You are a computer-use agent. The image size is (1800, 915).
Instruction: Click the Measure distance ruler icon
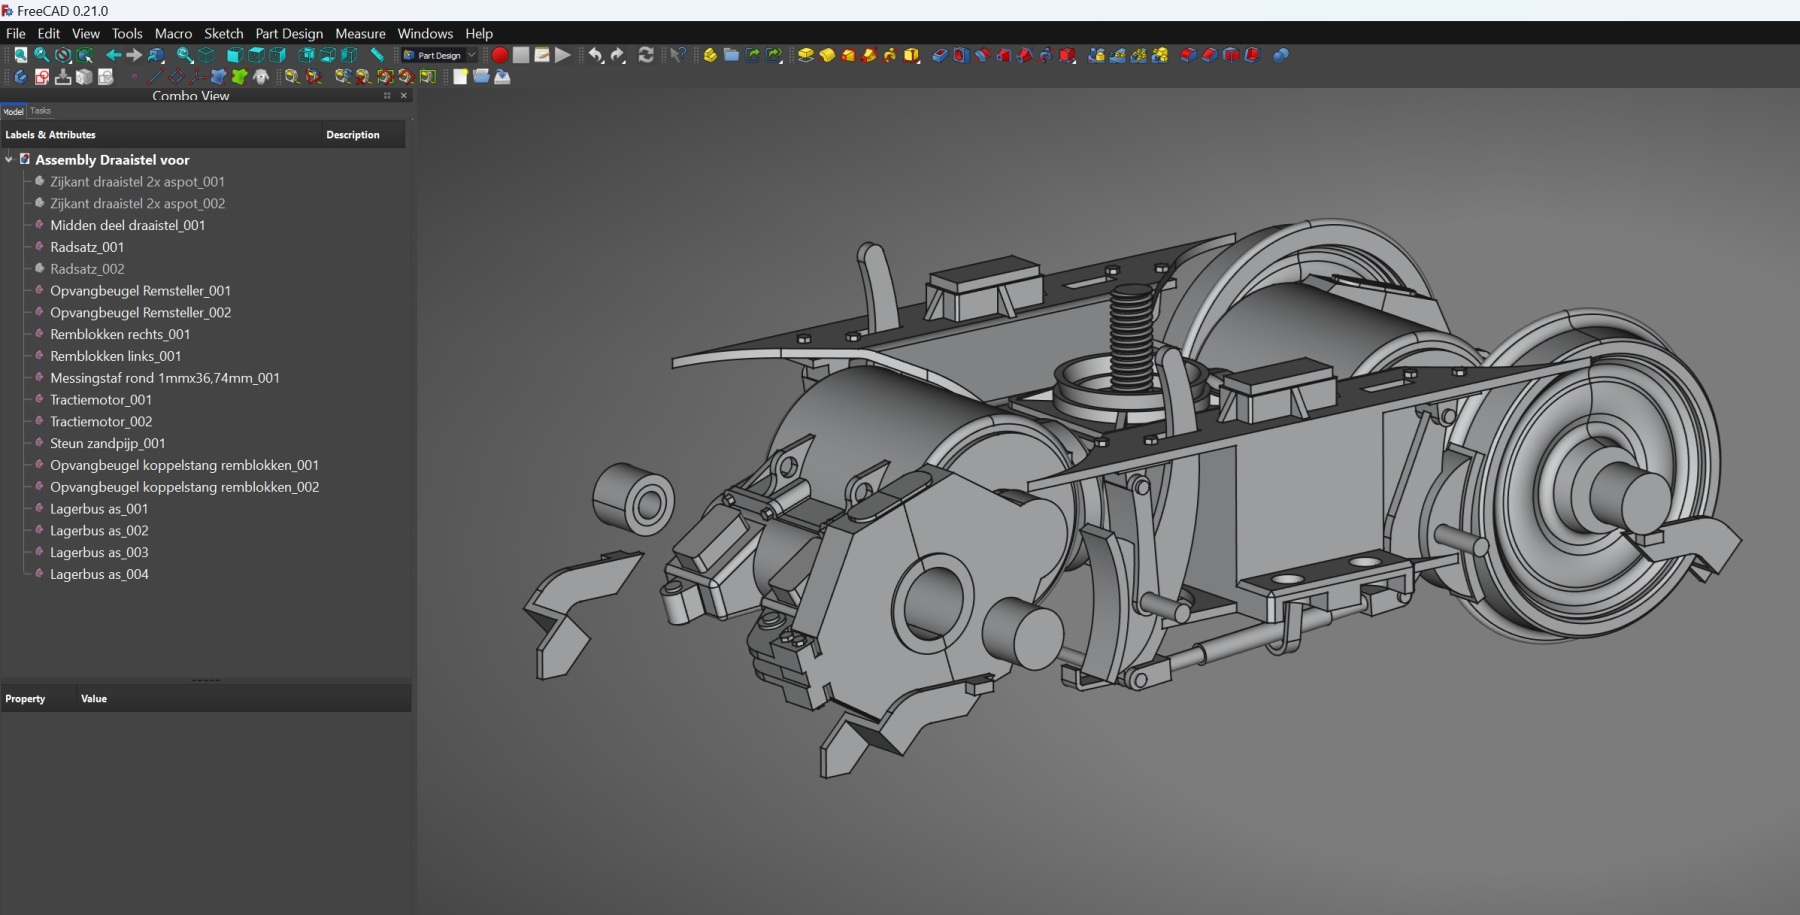tap(377, 55)
